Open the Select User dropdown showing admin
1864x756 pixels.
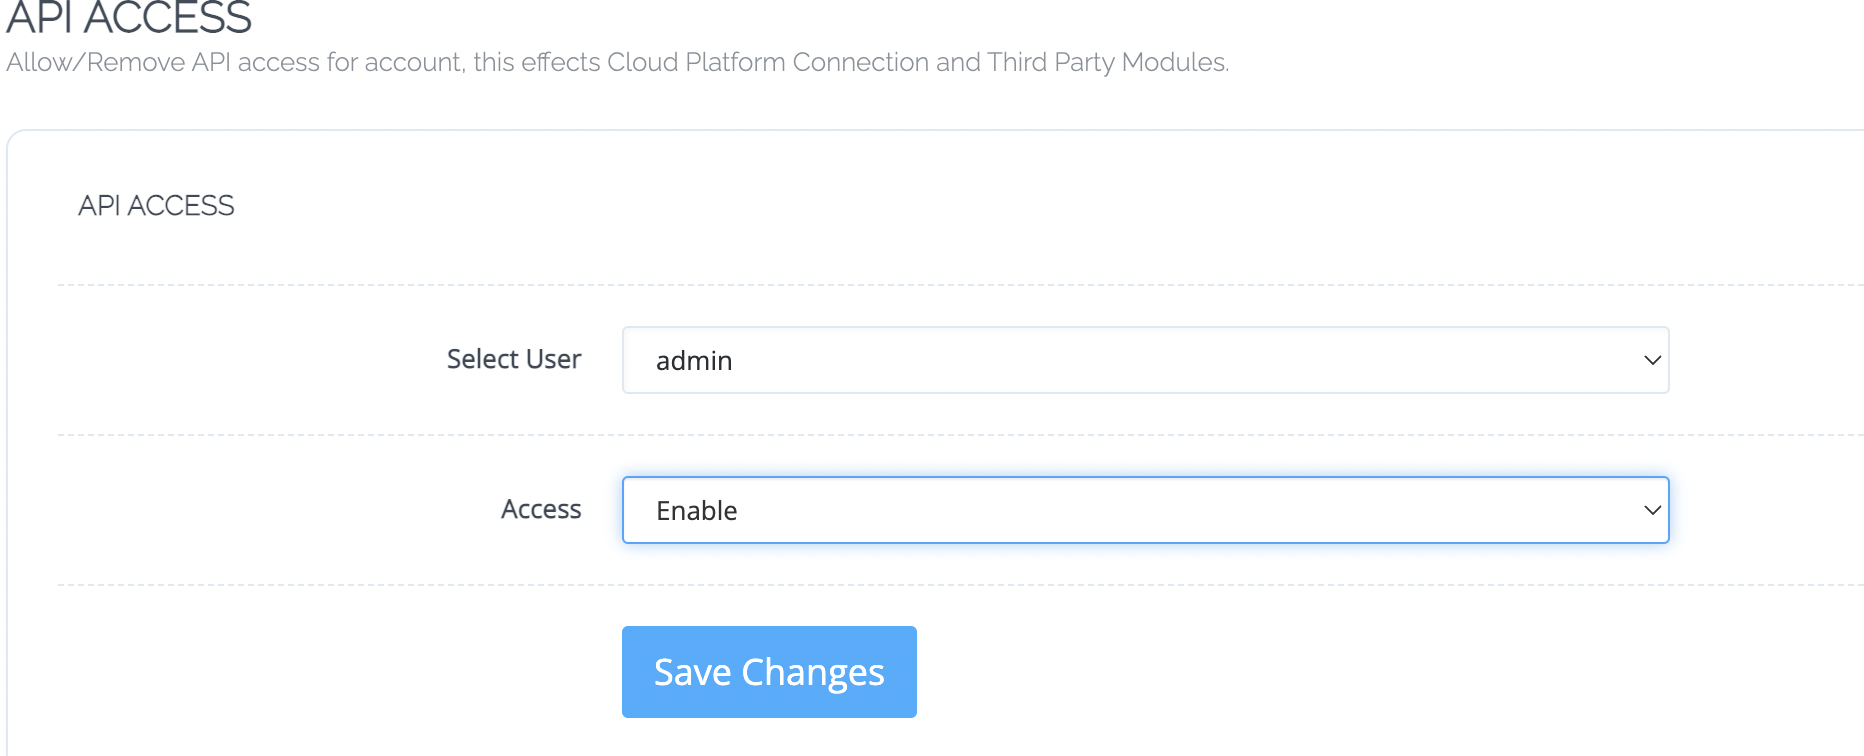[x=1145, y=360]
